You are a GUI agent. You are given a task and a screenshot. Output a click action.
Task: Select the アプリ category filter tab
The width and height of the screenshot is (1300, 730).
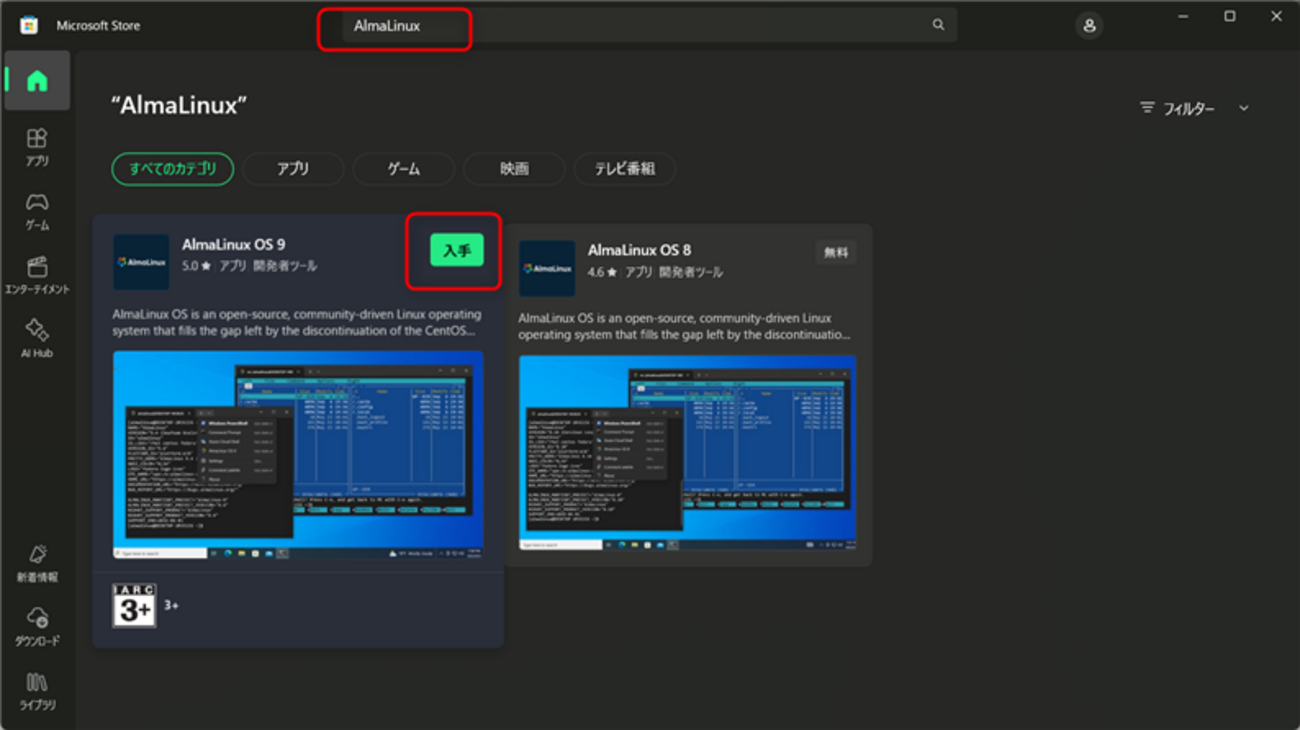(x=293, y=169)
